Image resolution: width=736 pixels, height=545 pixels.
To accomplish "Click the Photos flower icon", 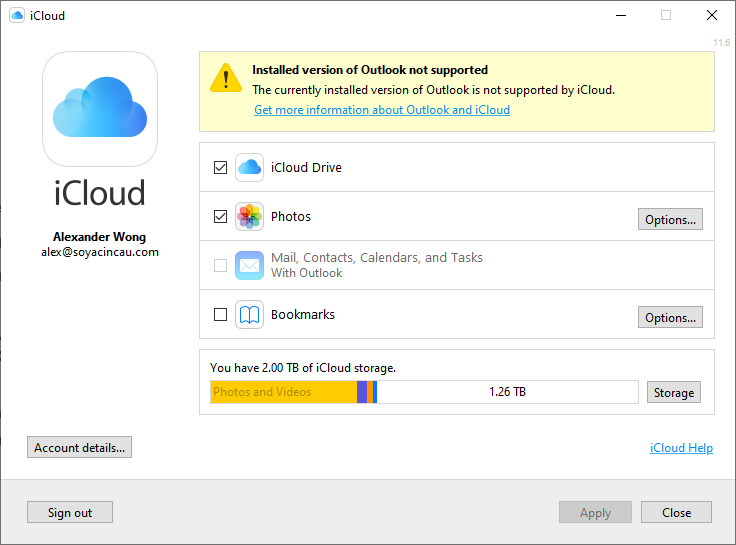I will click(x=249, y=216).
